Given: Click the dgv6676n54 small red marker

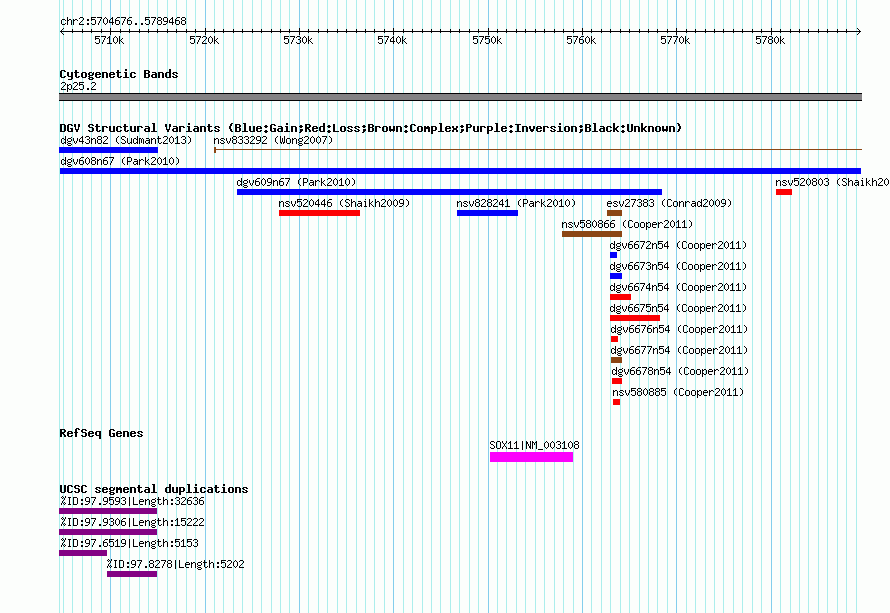Looking at the screenshot, I should point(615,339).
